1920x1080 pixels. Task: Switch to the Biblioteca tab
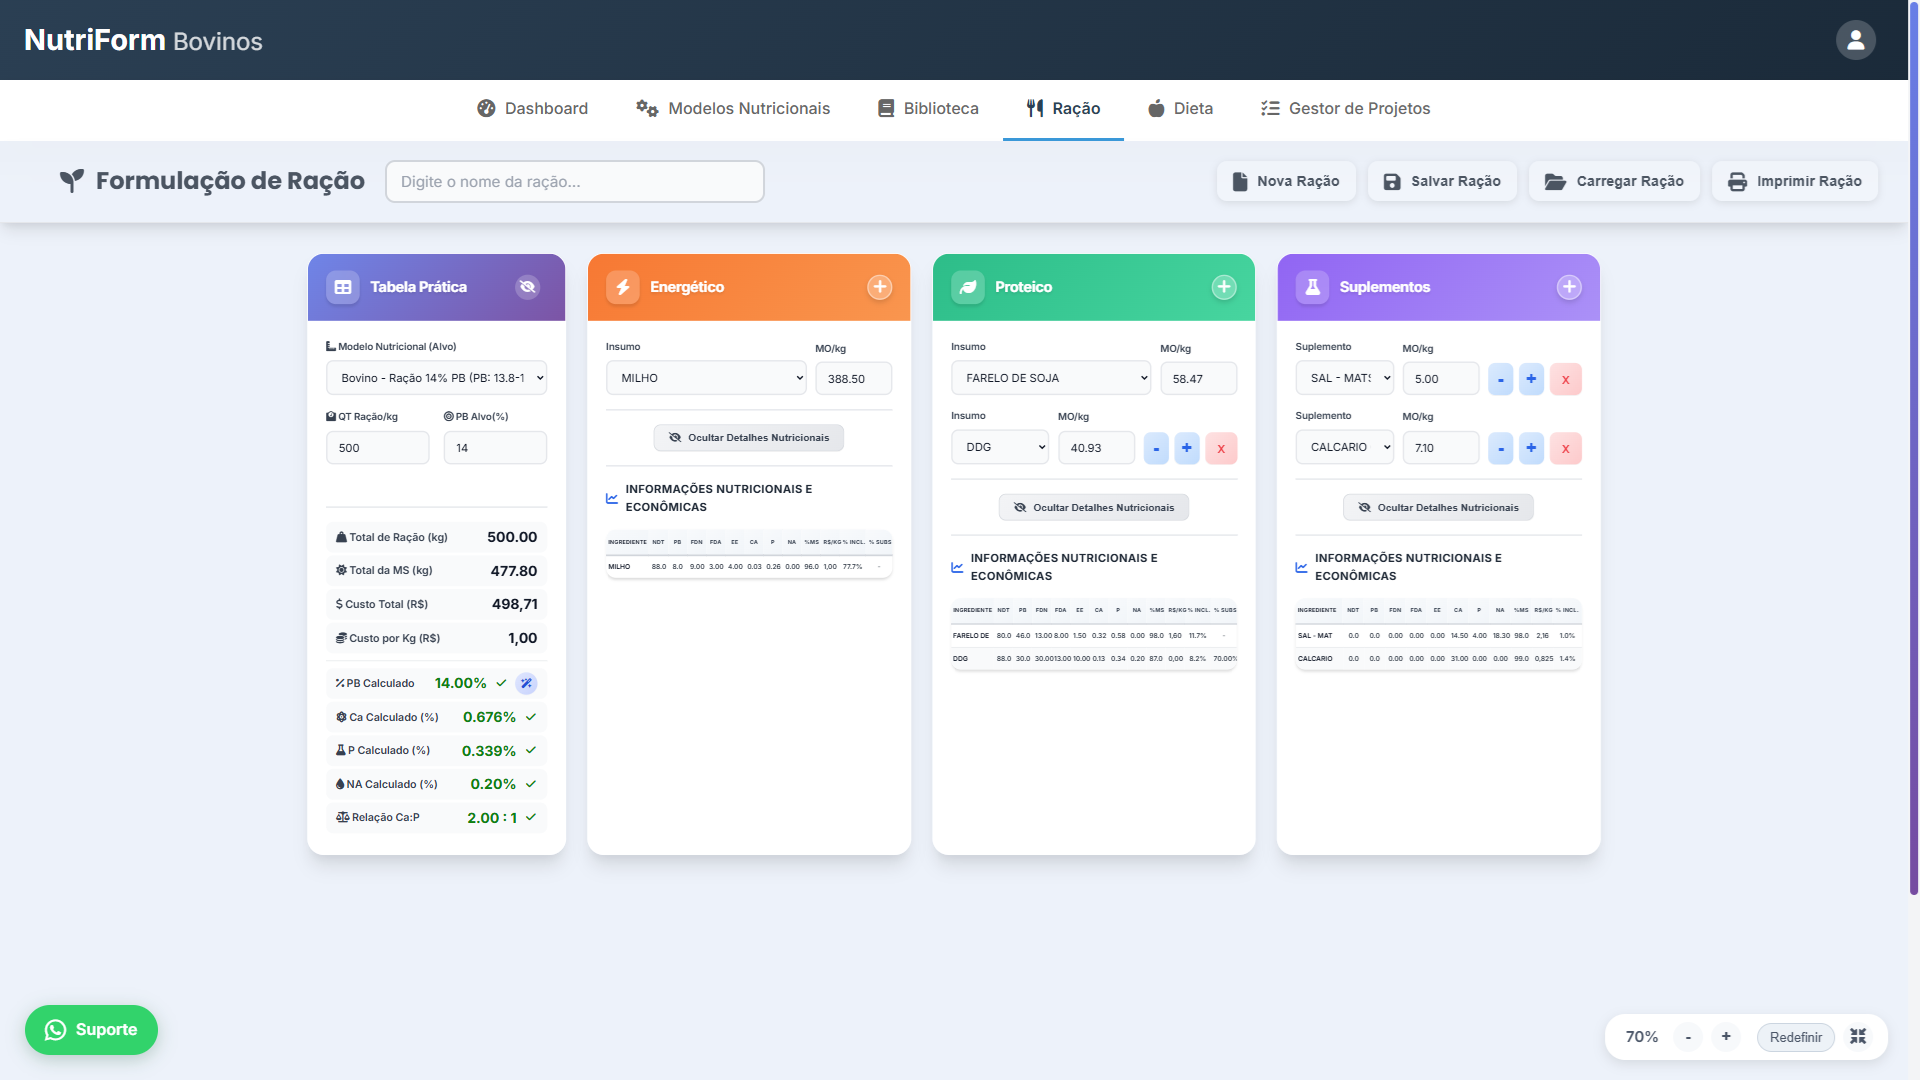pos(928,109)
